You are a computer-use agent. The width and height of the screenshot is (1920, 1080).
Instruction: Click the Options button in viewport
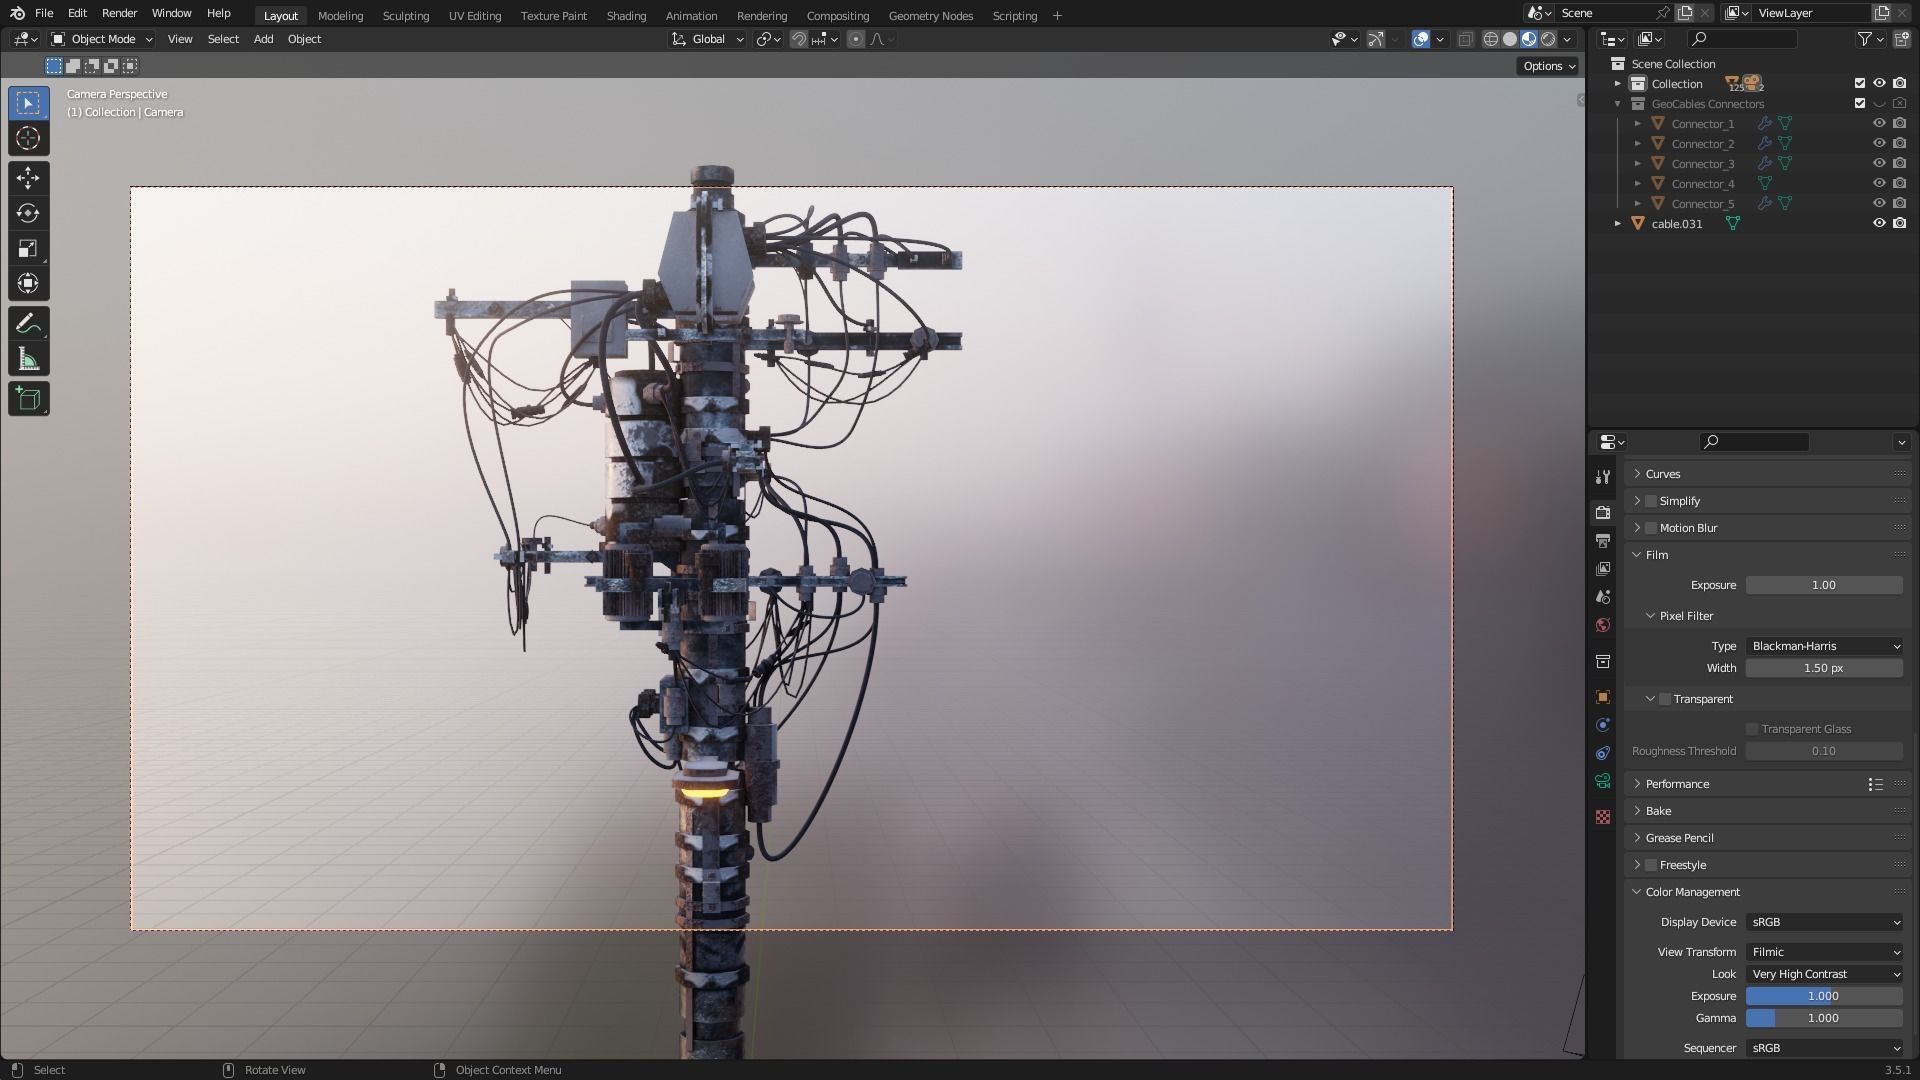1548,66
